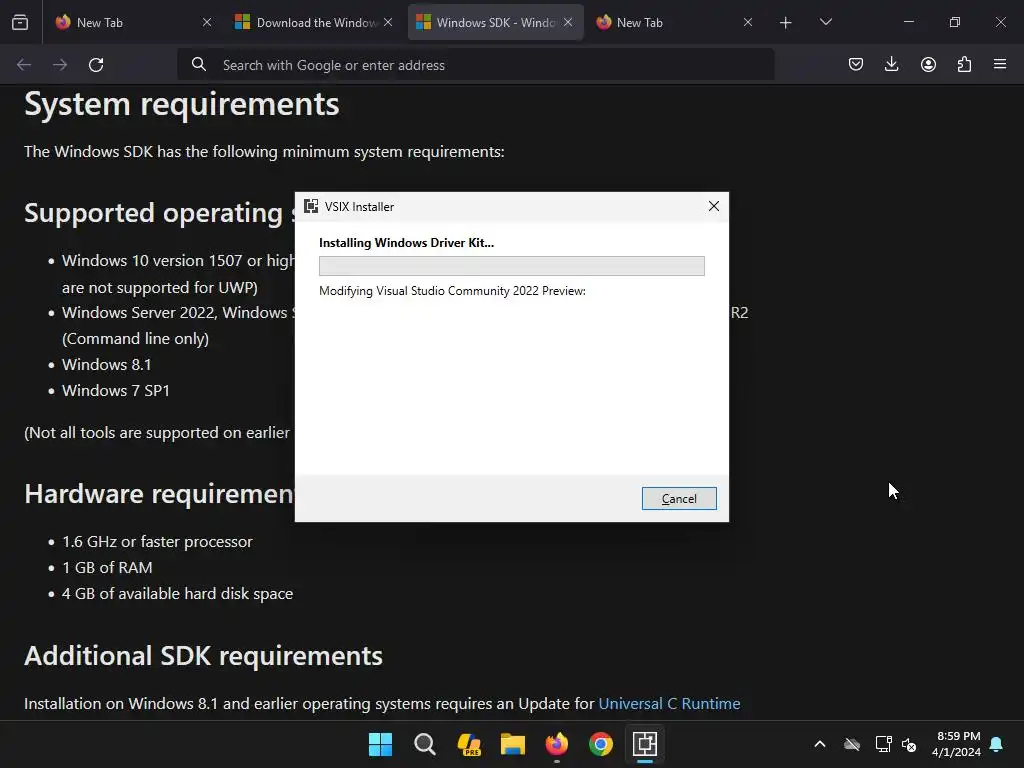Click the 'Windows Server 2022' list item
This screenshot has height=768, width=1024.
(x=178, y=312)
